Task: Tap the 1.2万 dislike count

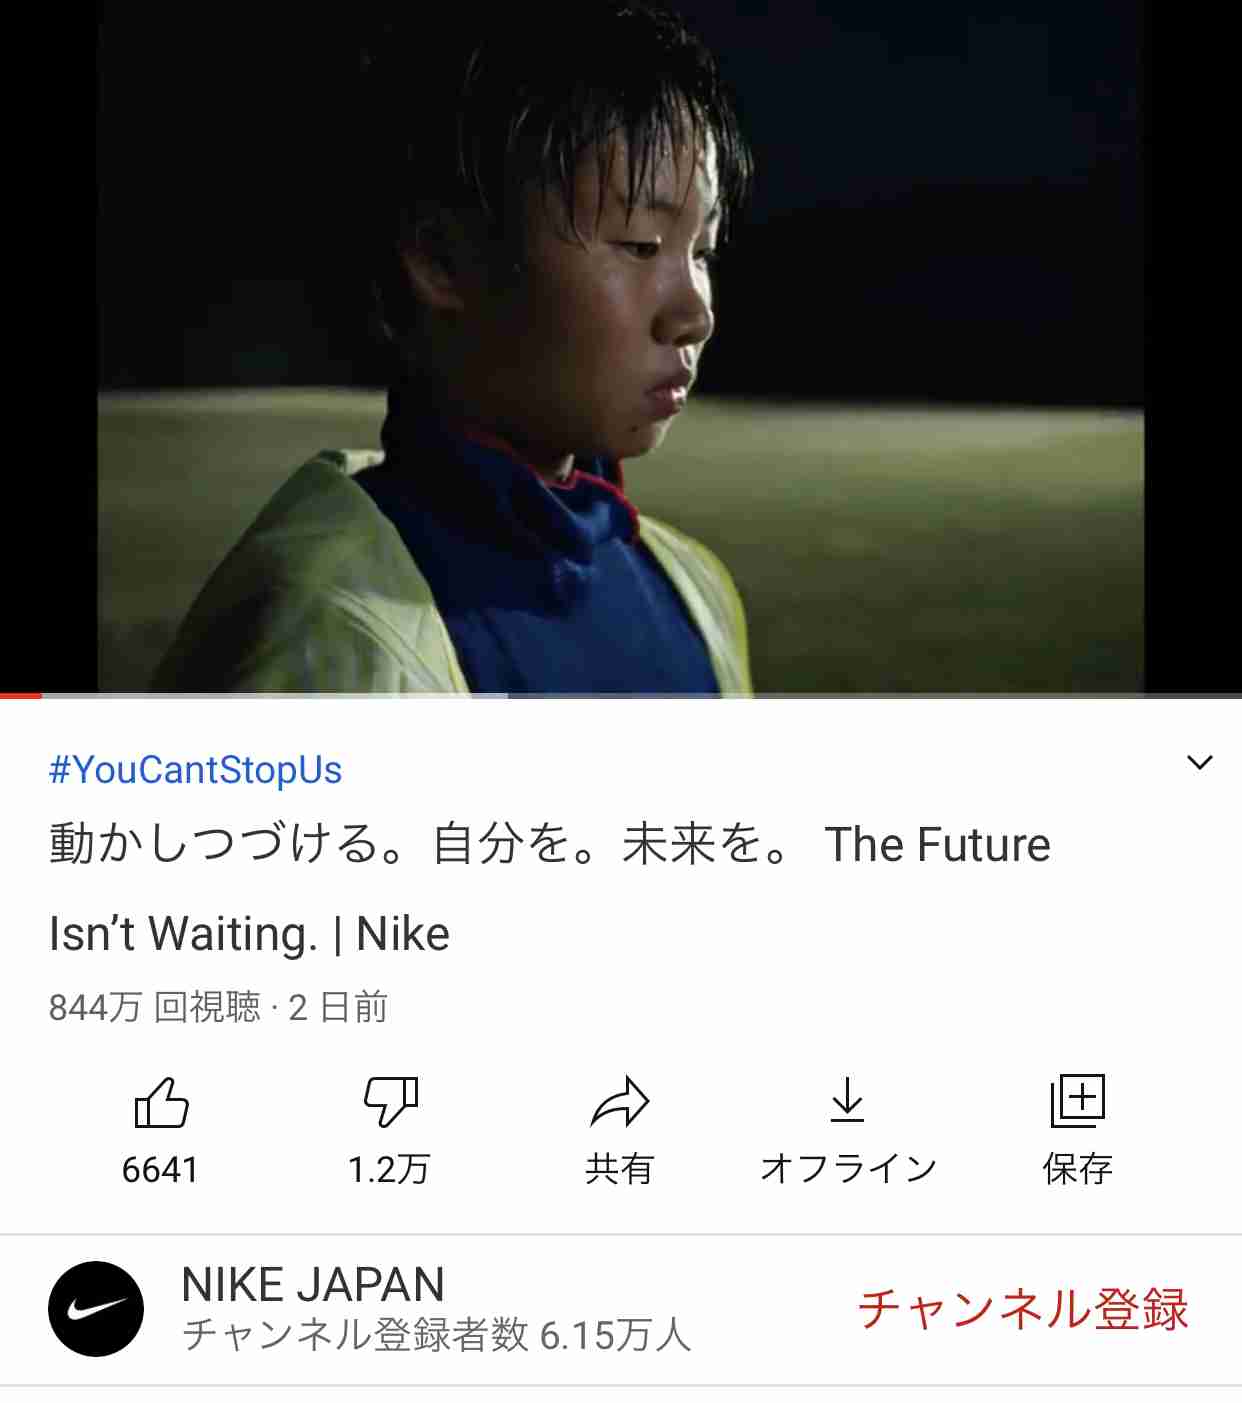Action: tap(389, 1169)
